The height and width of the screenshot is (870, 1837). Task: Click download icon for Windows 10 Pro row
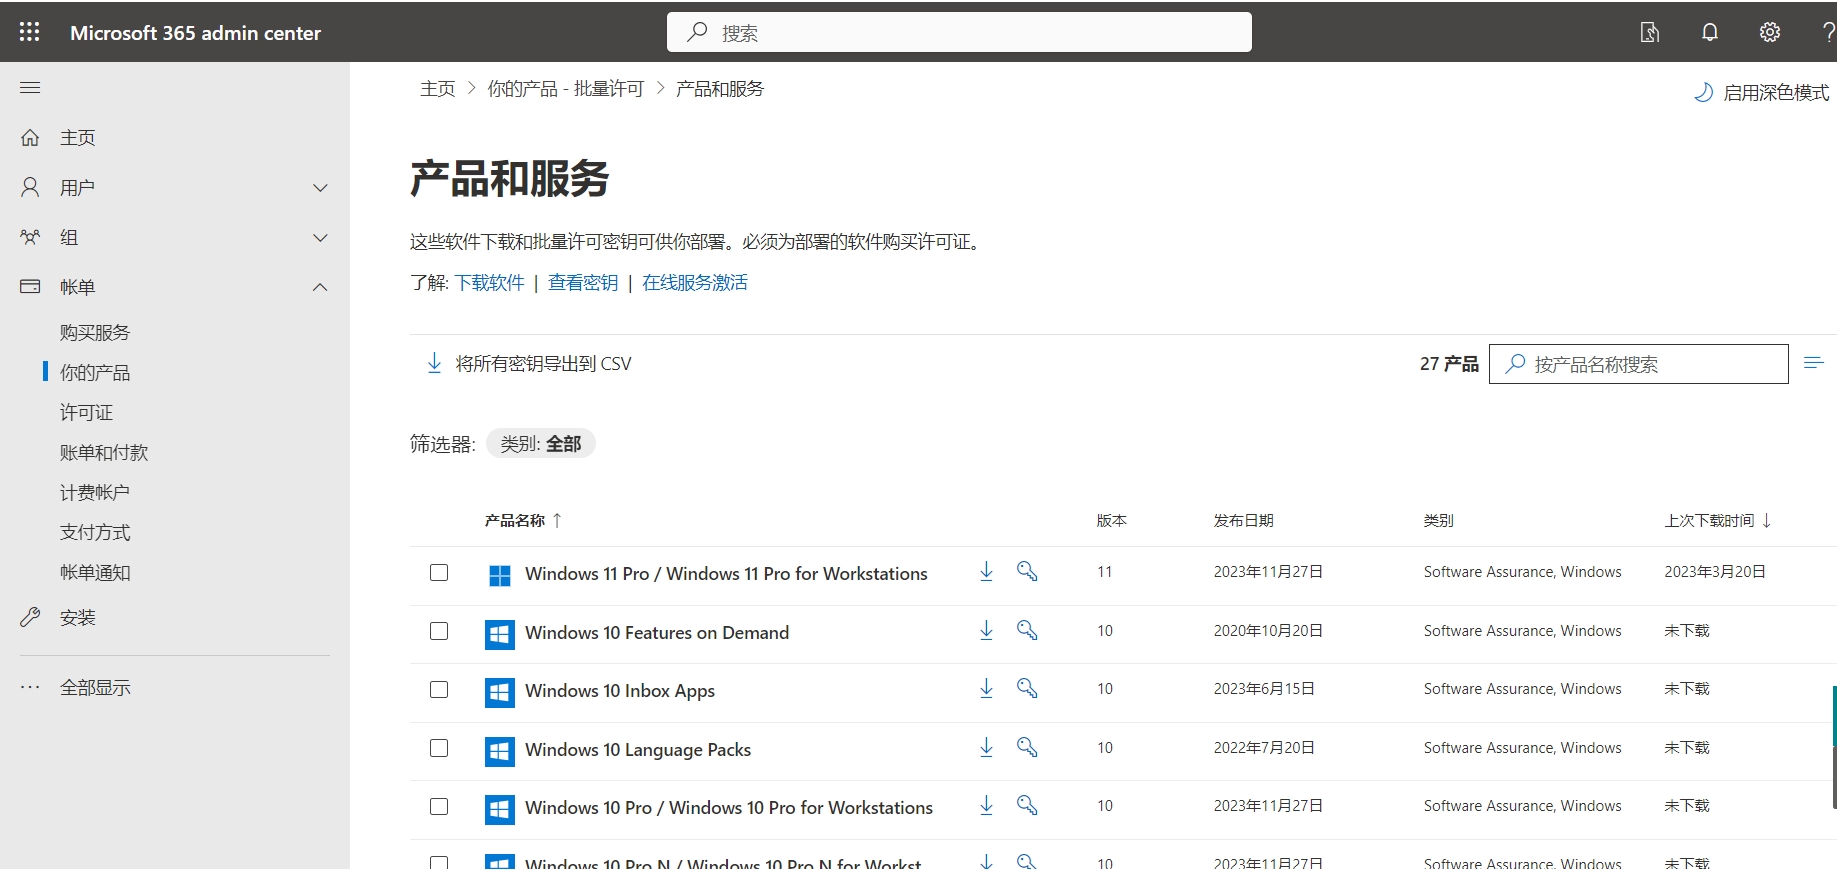pyautogui.click(x=986, y=805)
